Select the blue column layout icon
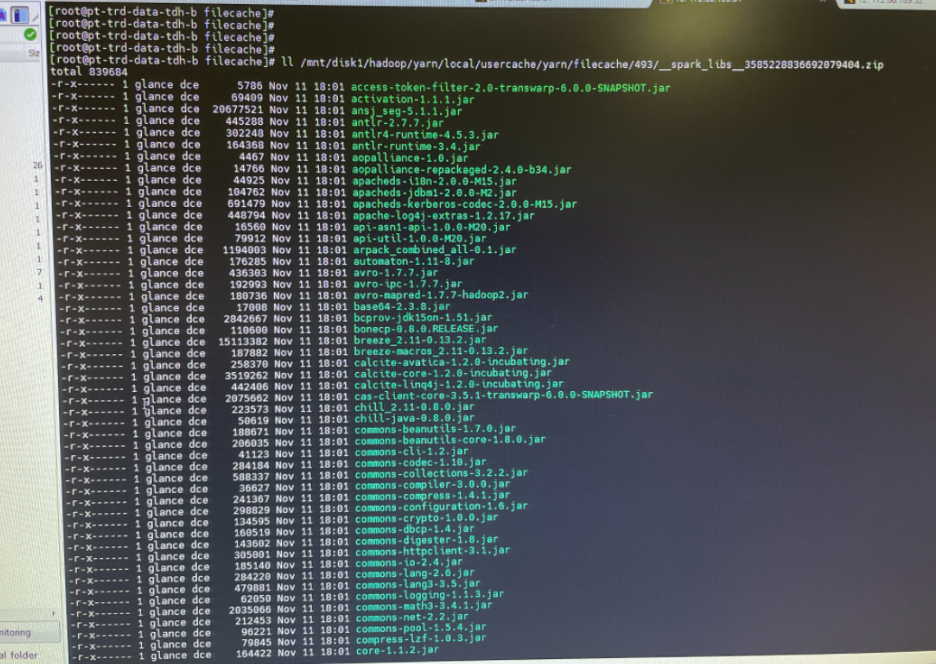 (x=20, y=15)
